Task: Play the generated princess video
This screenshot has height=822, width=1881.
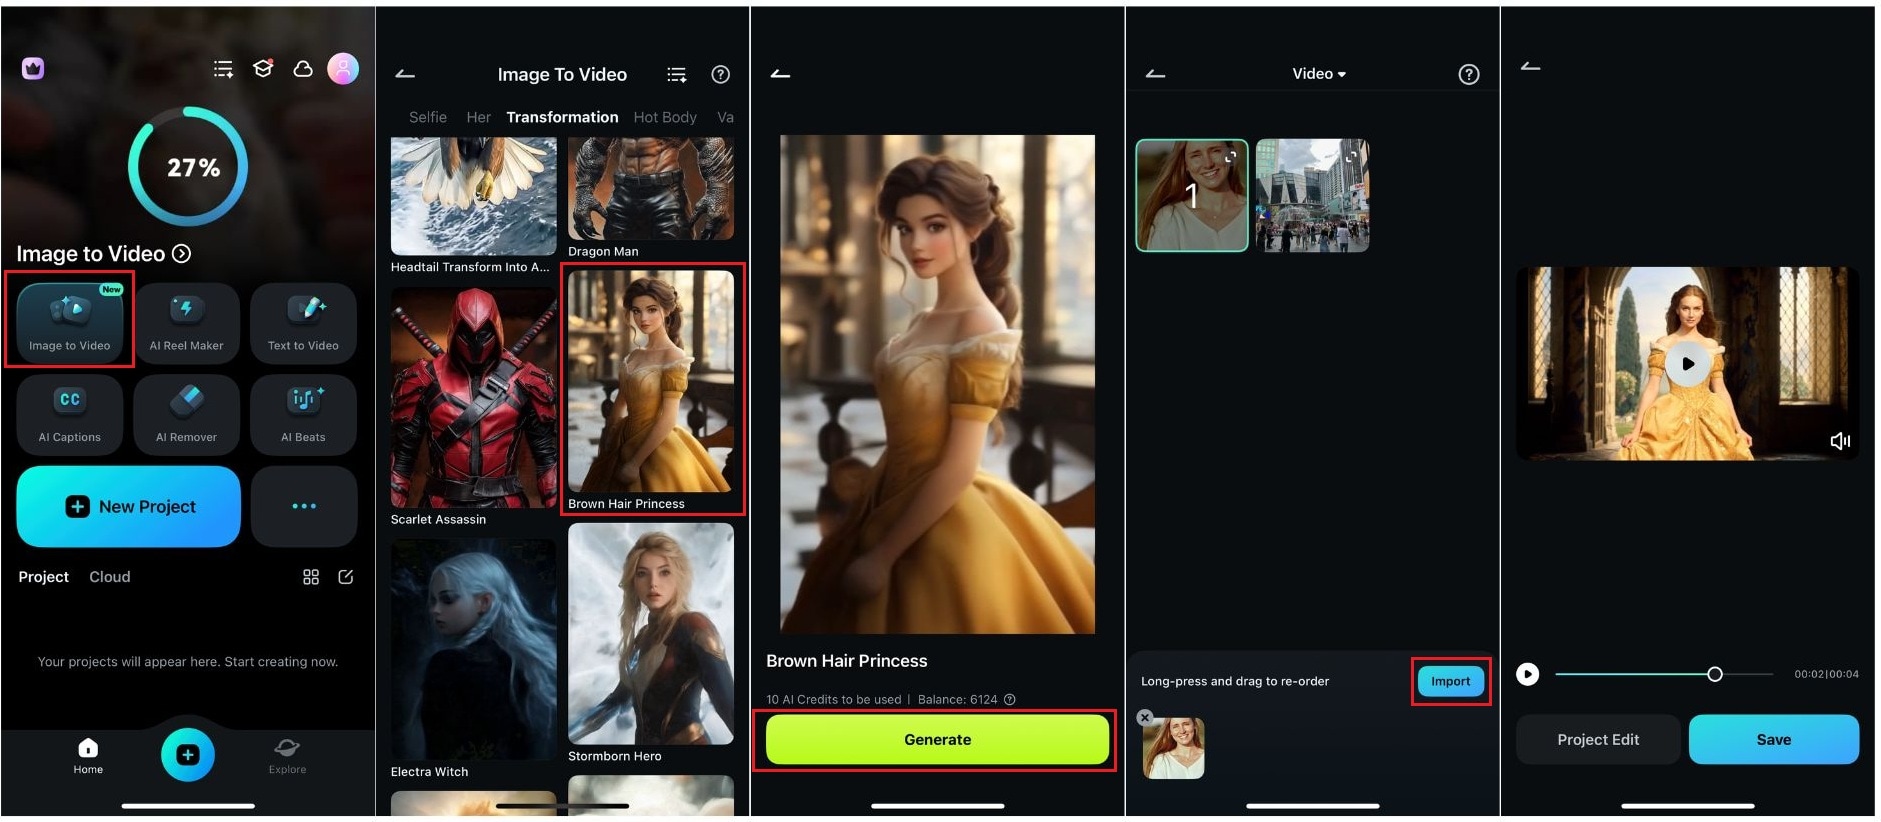Action: (1687, 364)
